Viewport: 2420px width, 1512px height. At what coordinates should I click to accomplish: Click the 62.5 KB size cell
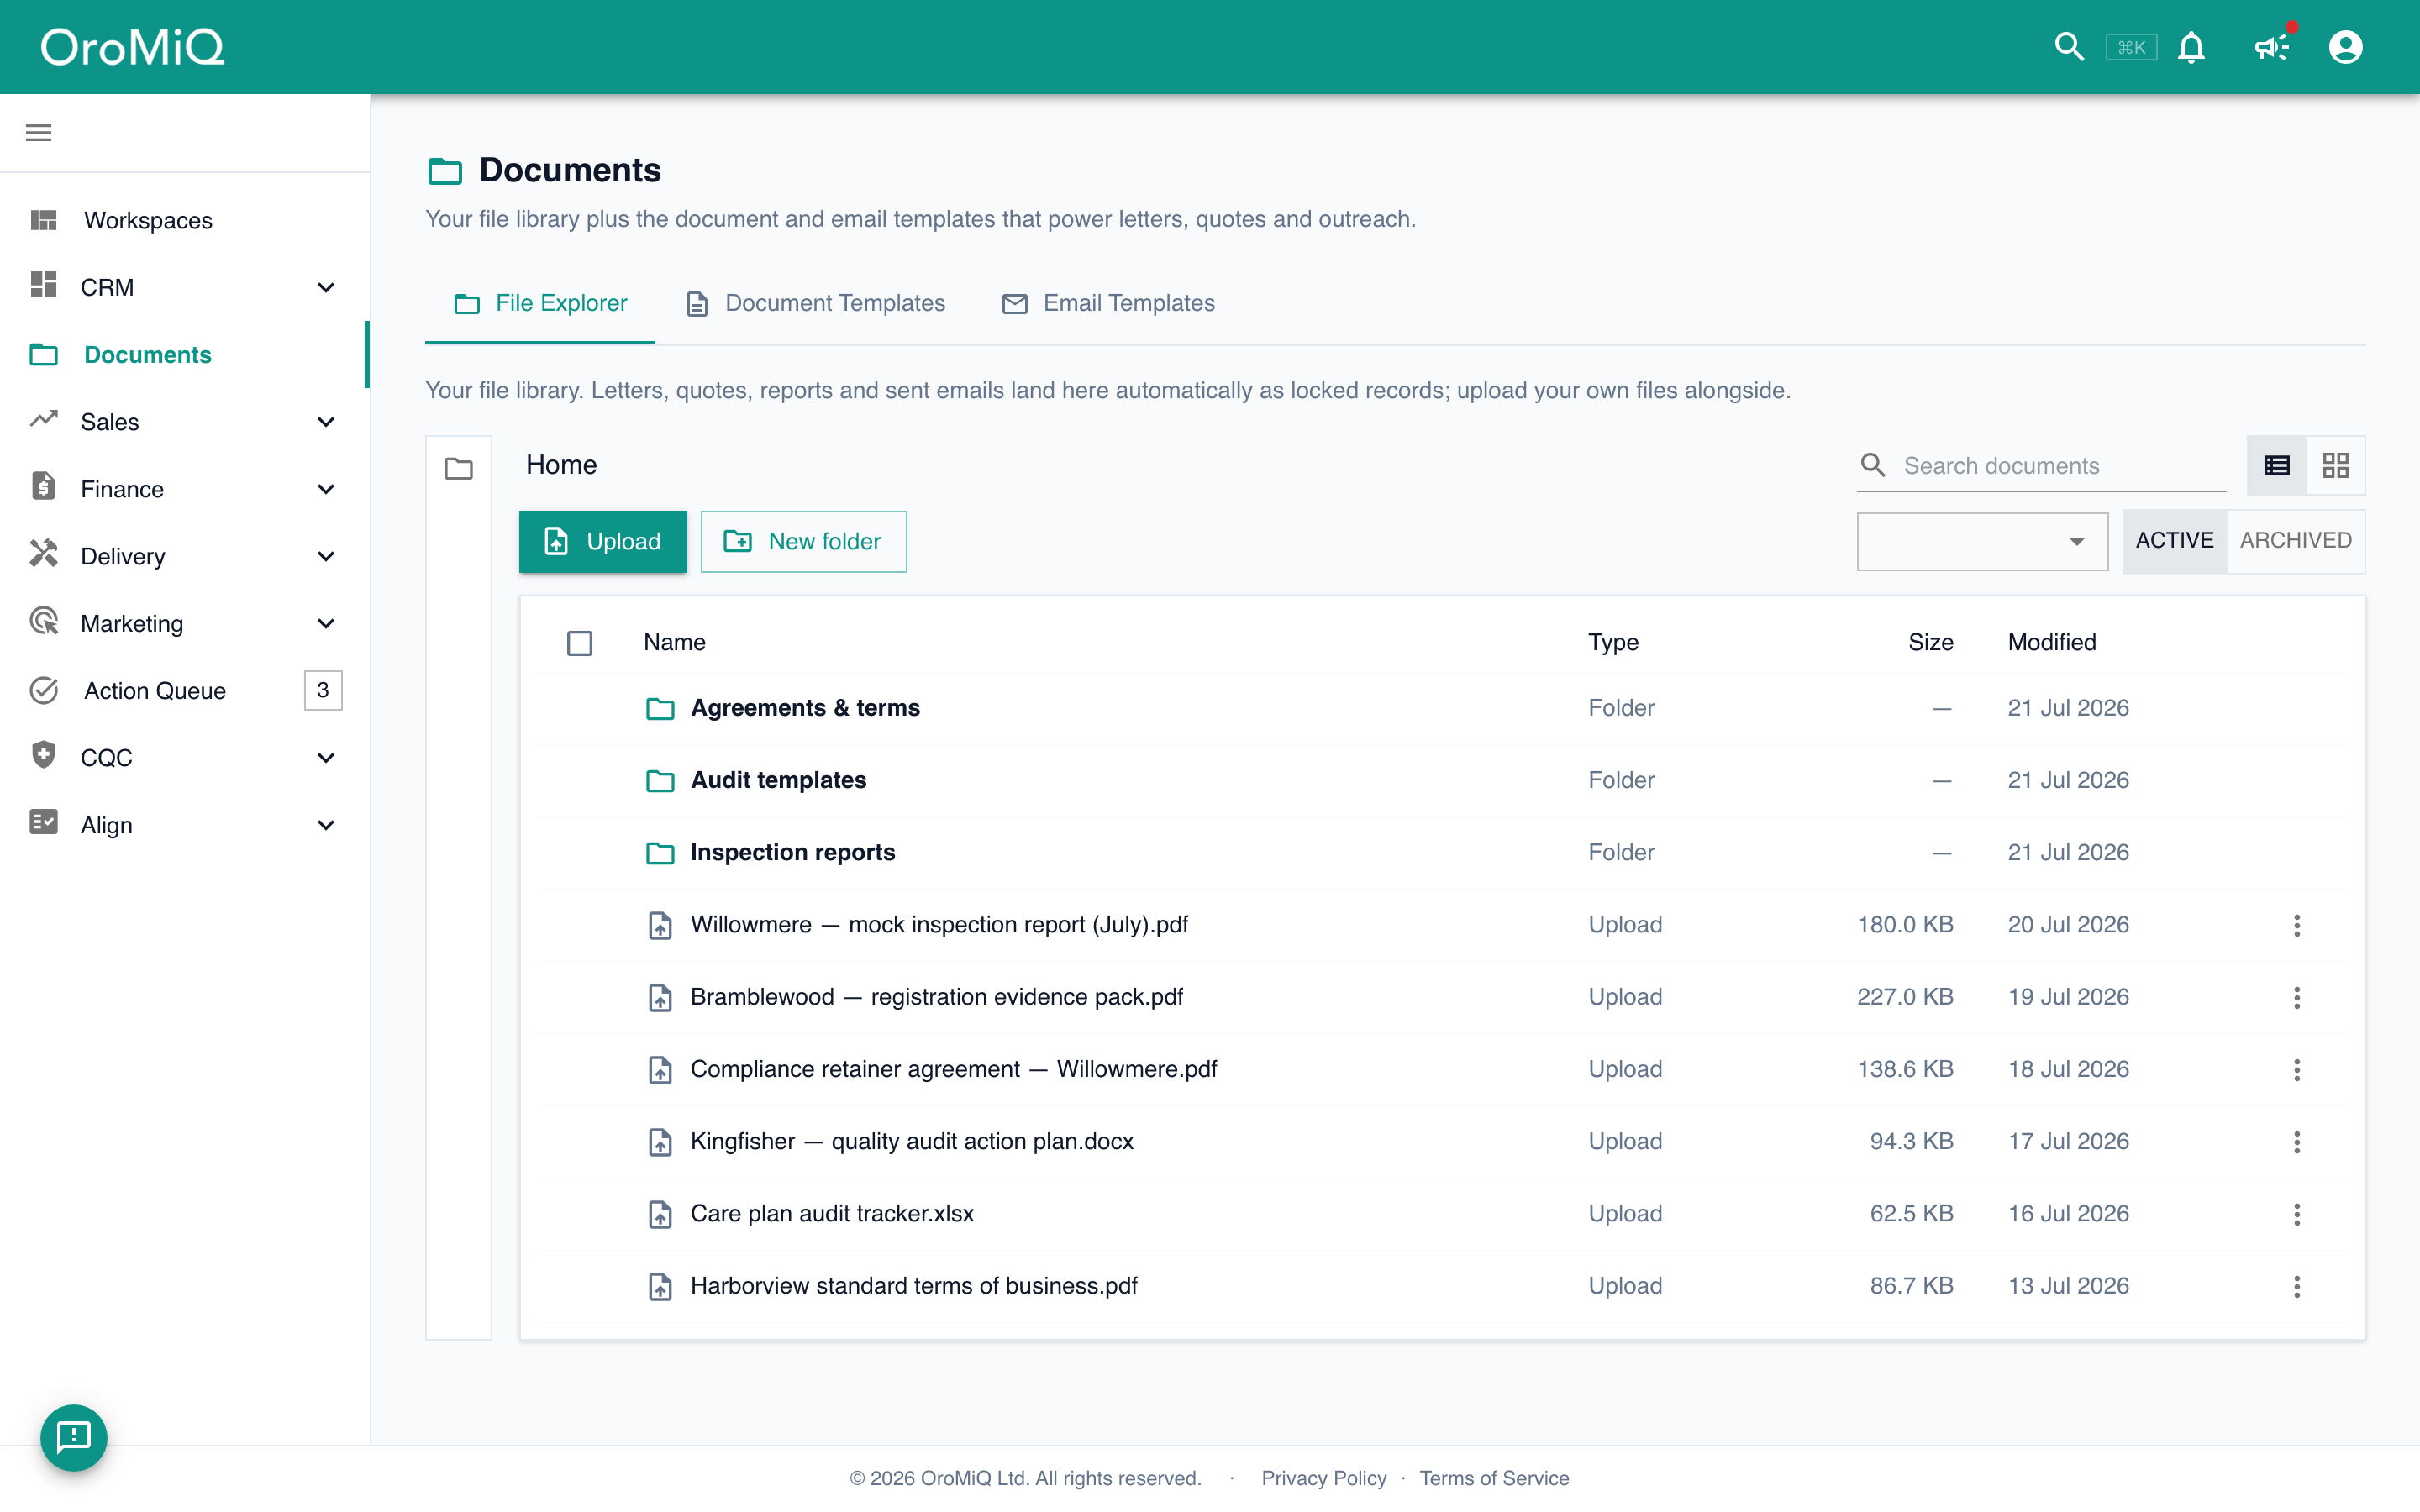(1911, 1214)
